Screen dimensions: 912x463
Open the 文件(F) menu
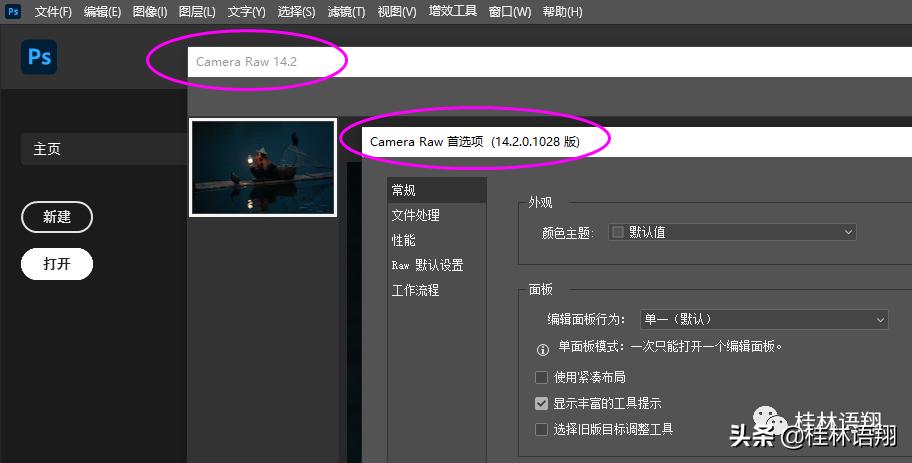click(x=53, y=12)
